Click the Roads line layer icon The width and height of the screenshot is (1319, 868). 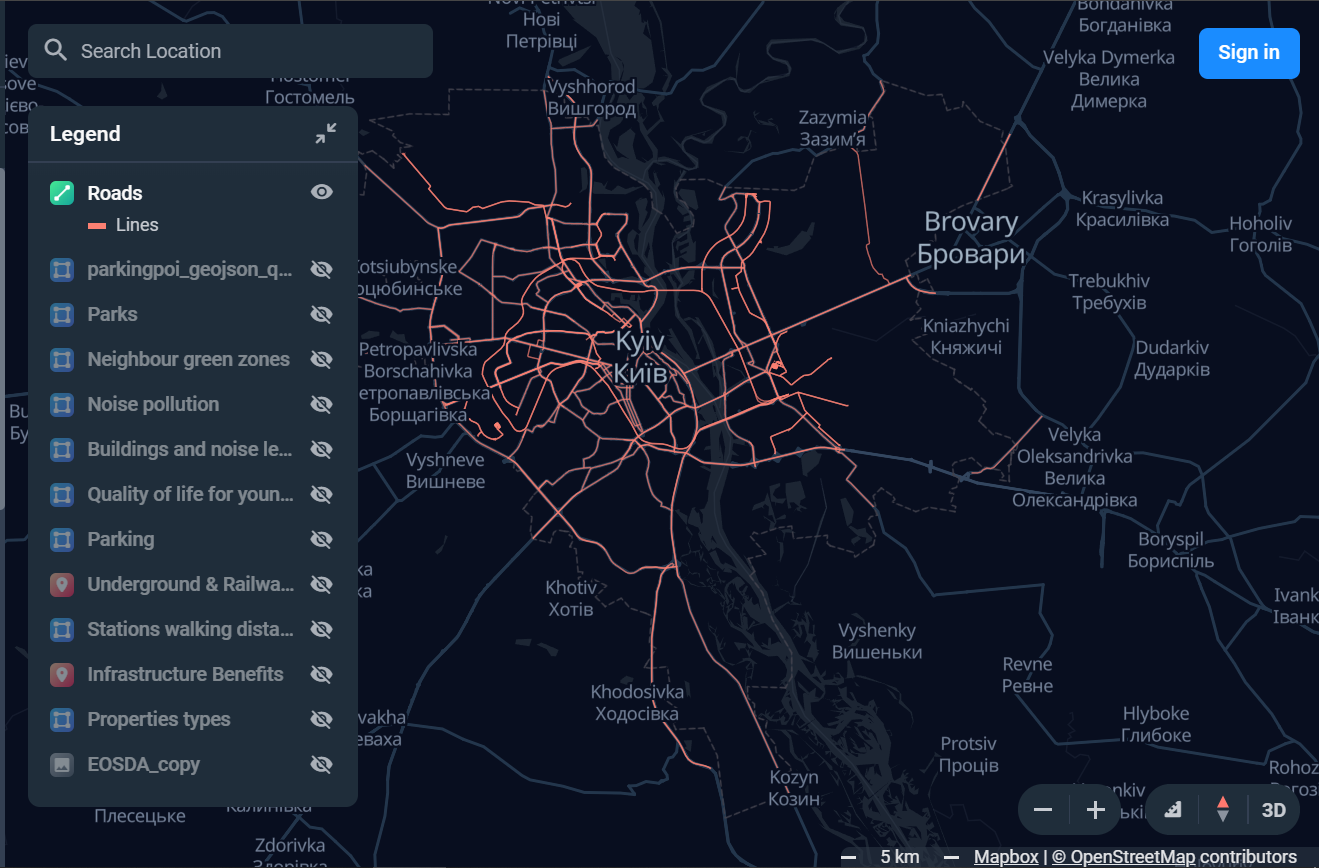pos(62,193)
